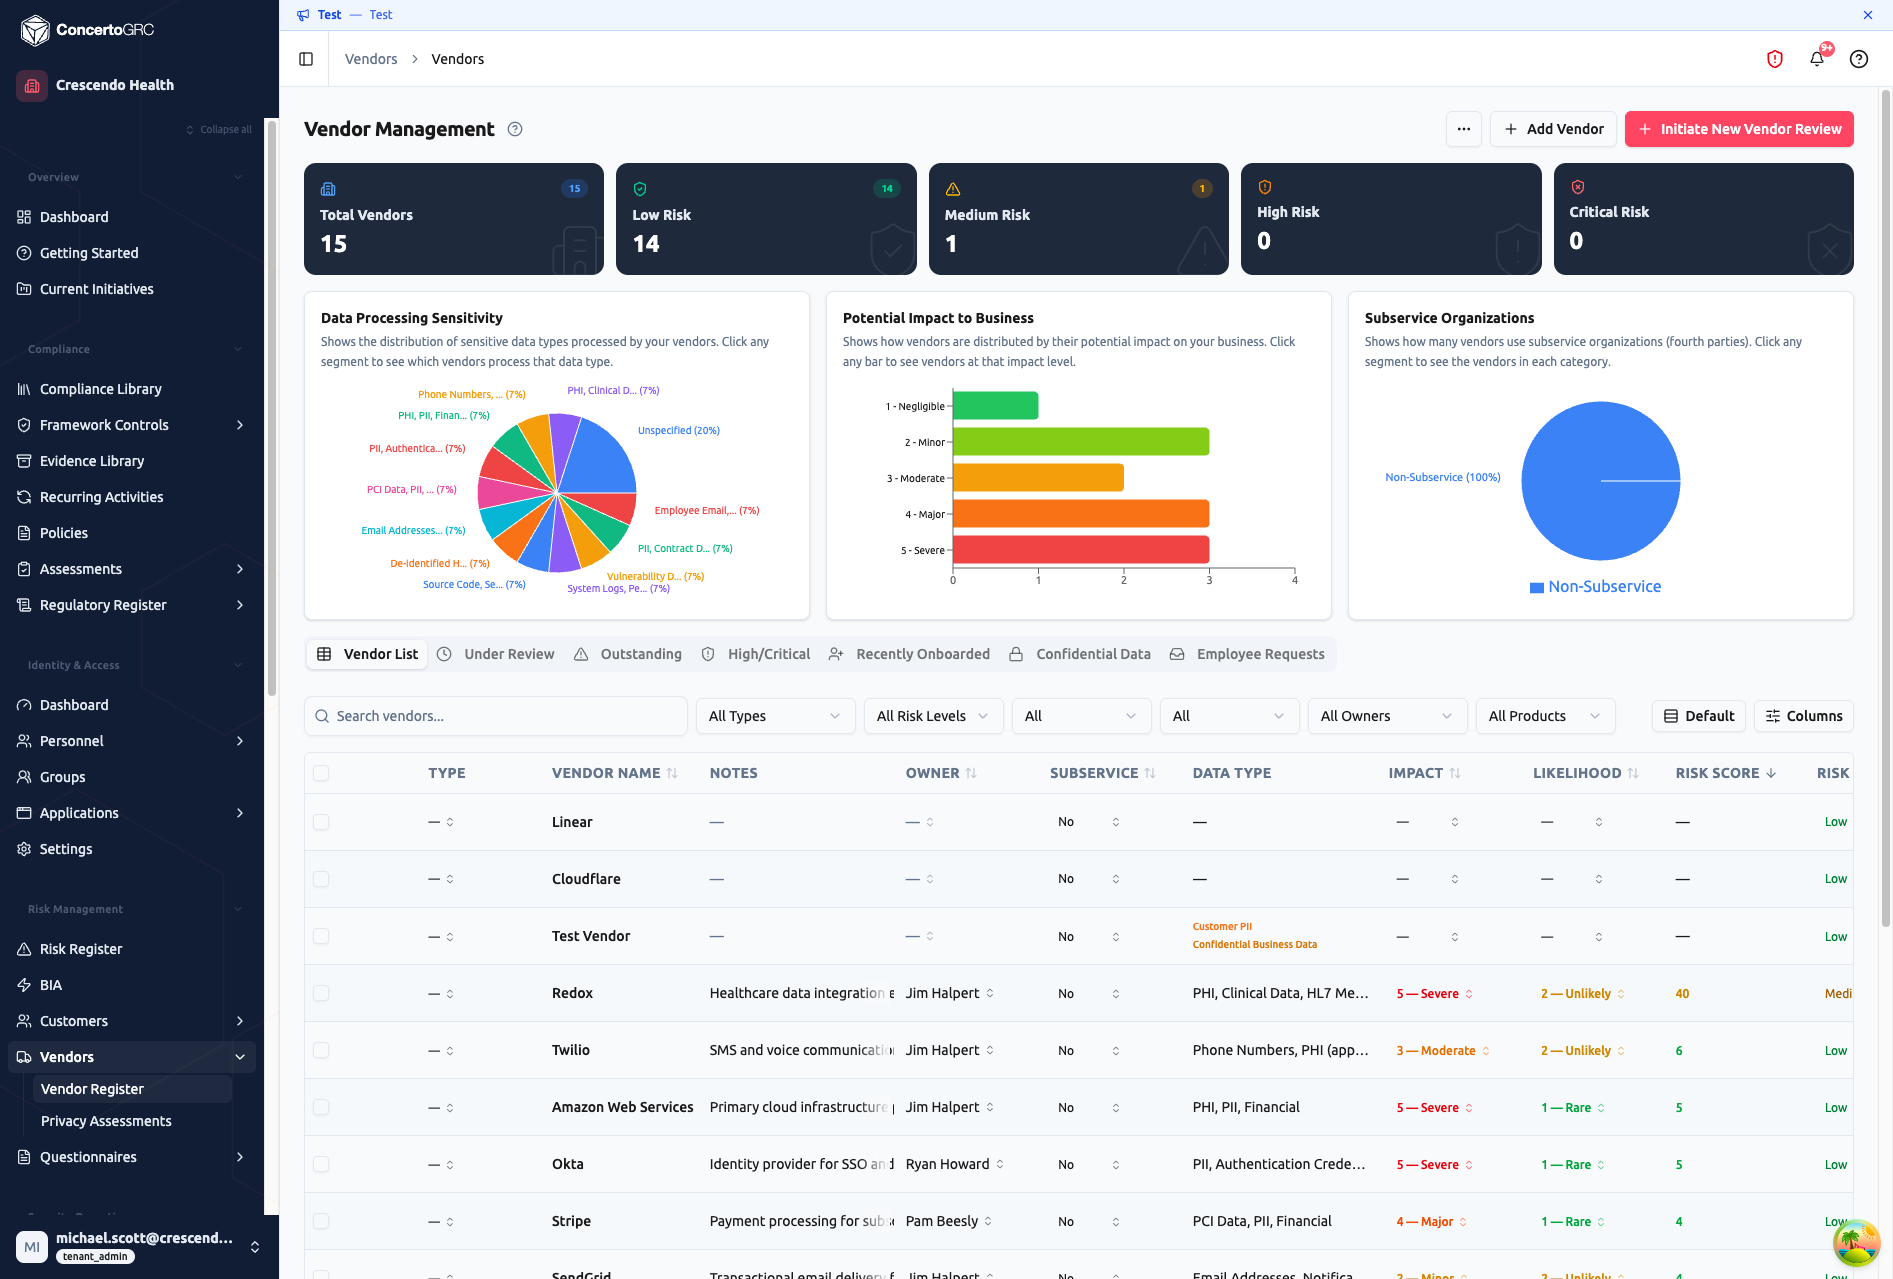Click the Search vendors input field
1893x1279 pixels.
496,716
